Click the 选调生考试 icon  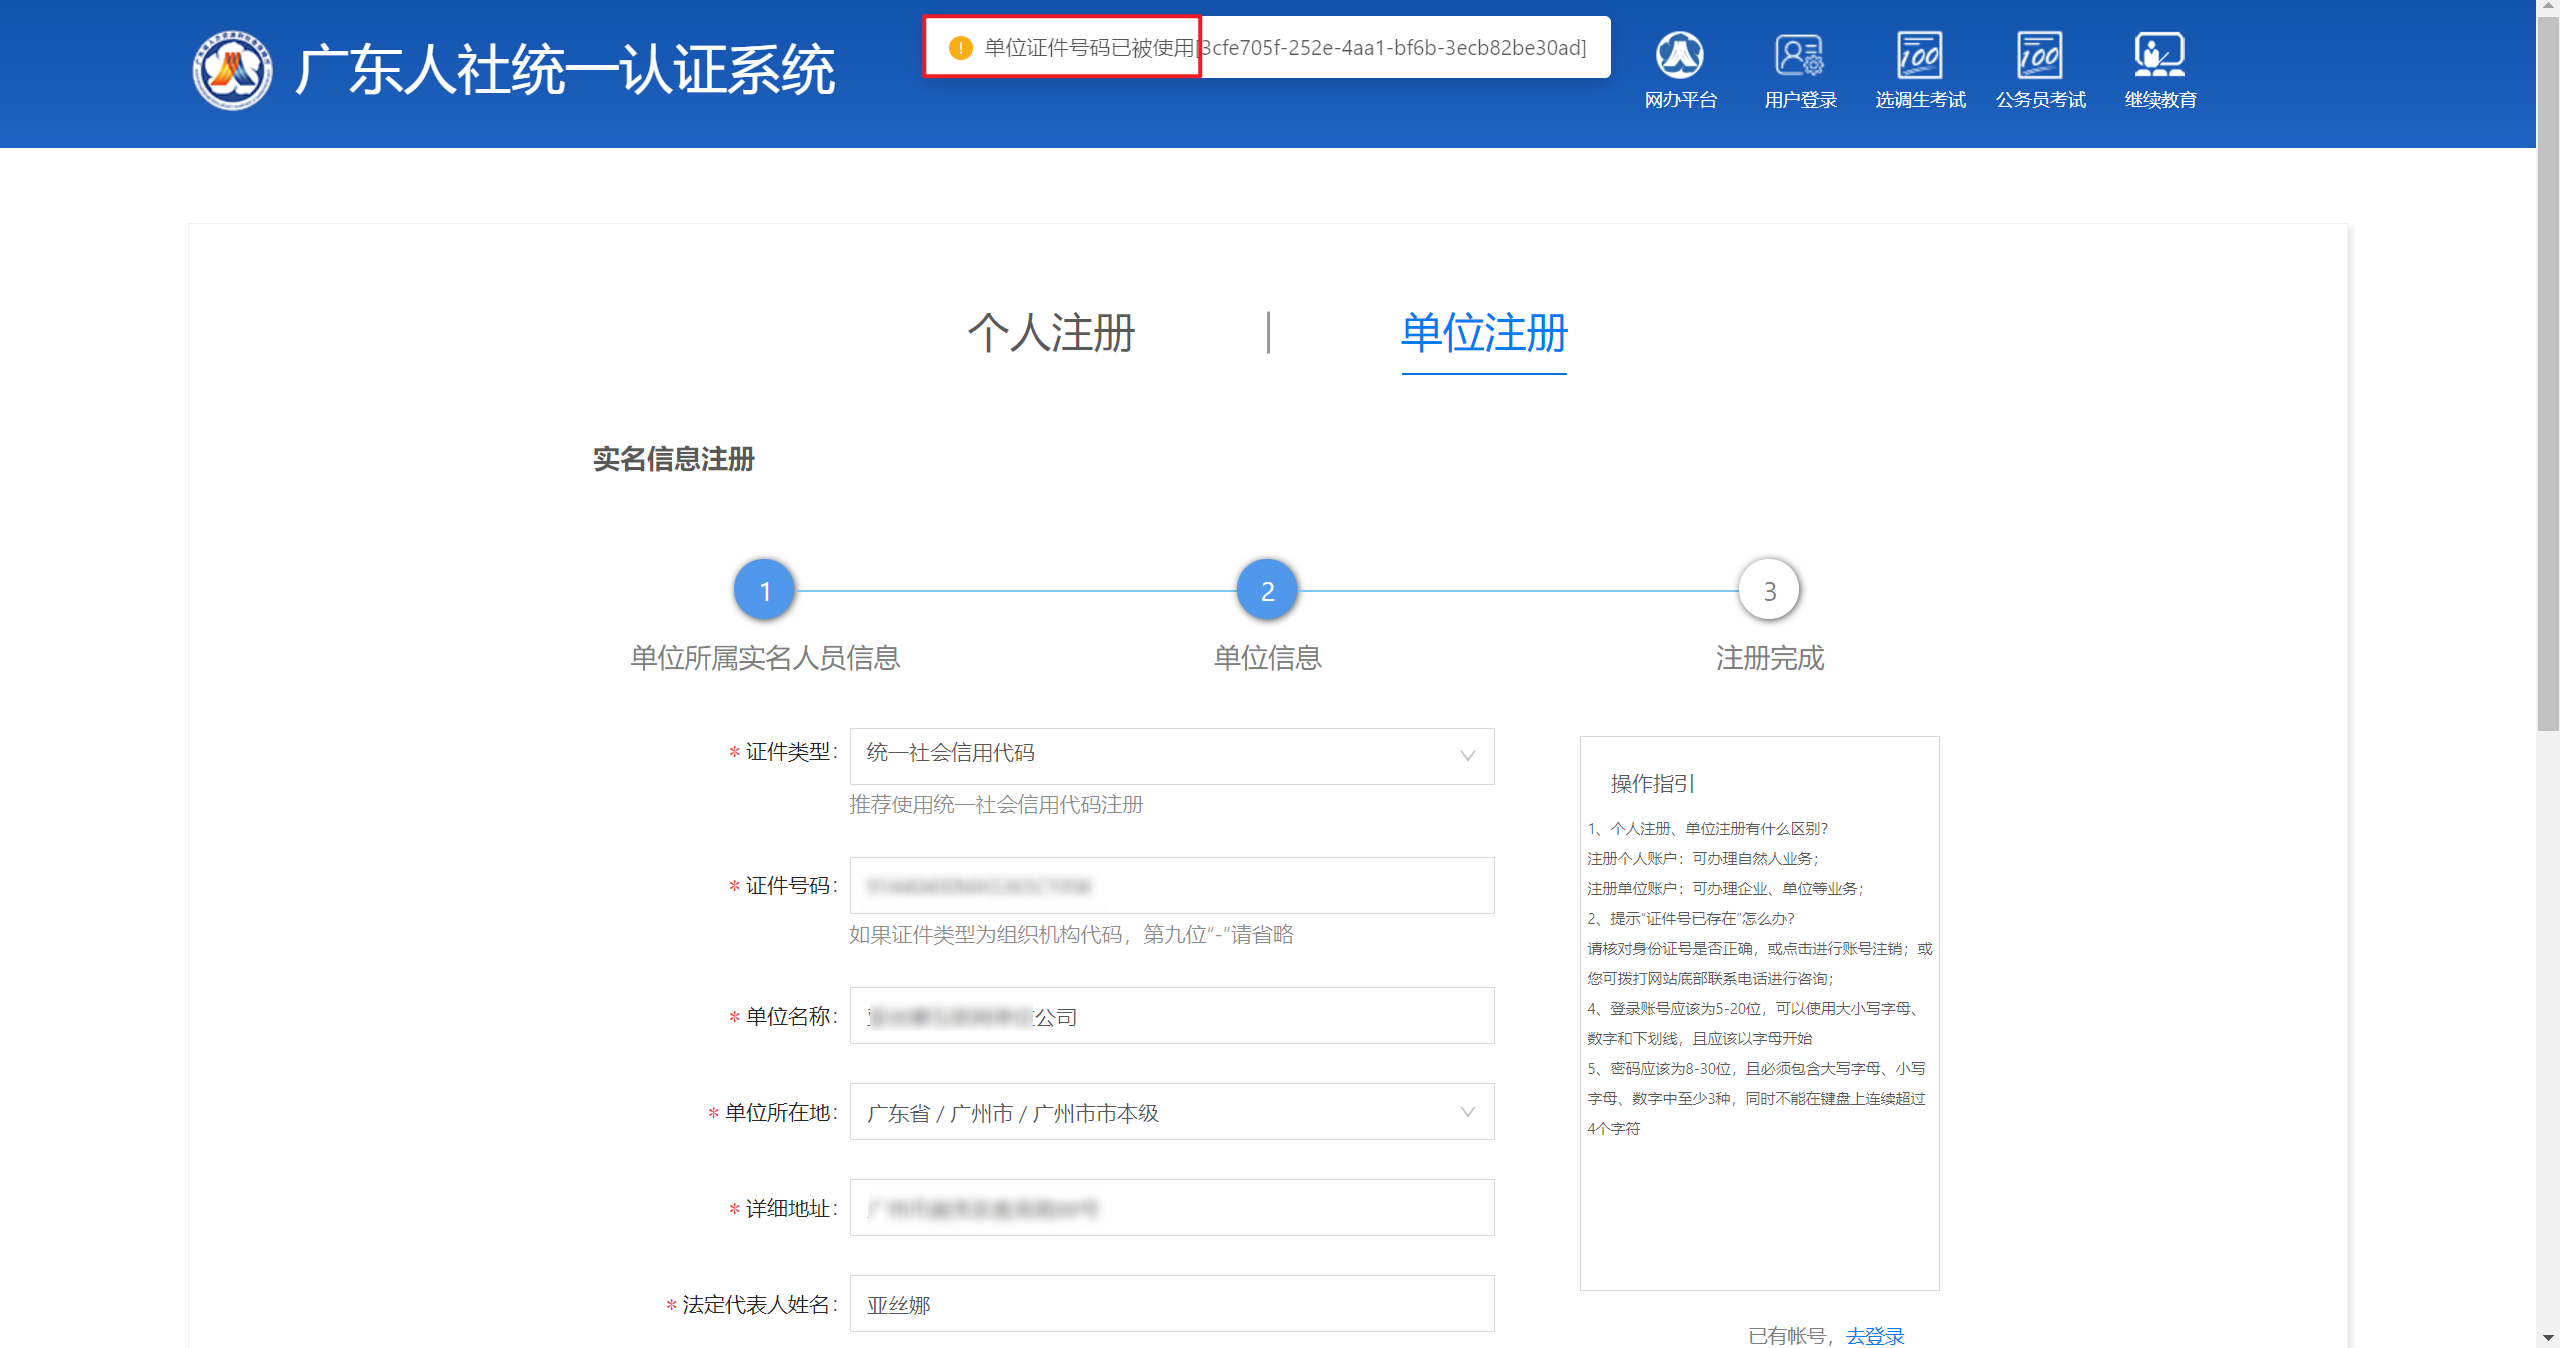1920,56
